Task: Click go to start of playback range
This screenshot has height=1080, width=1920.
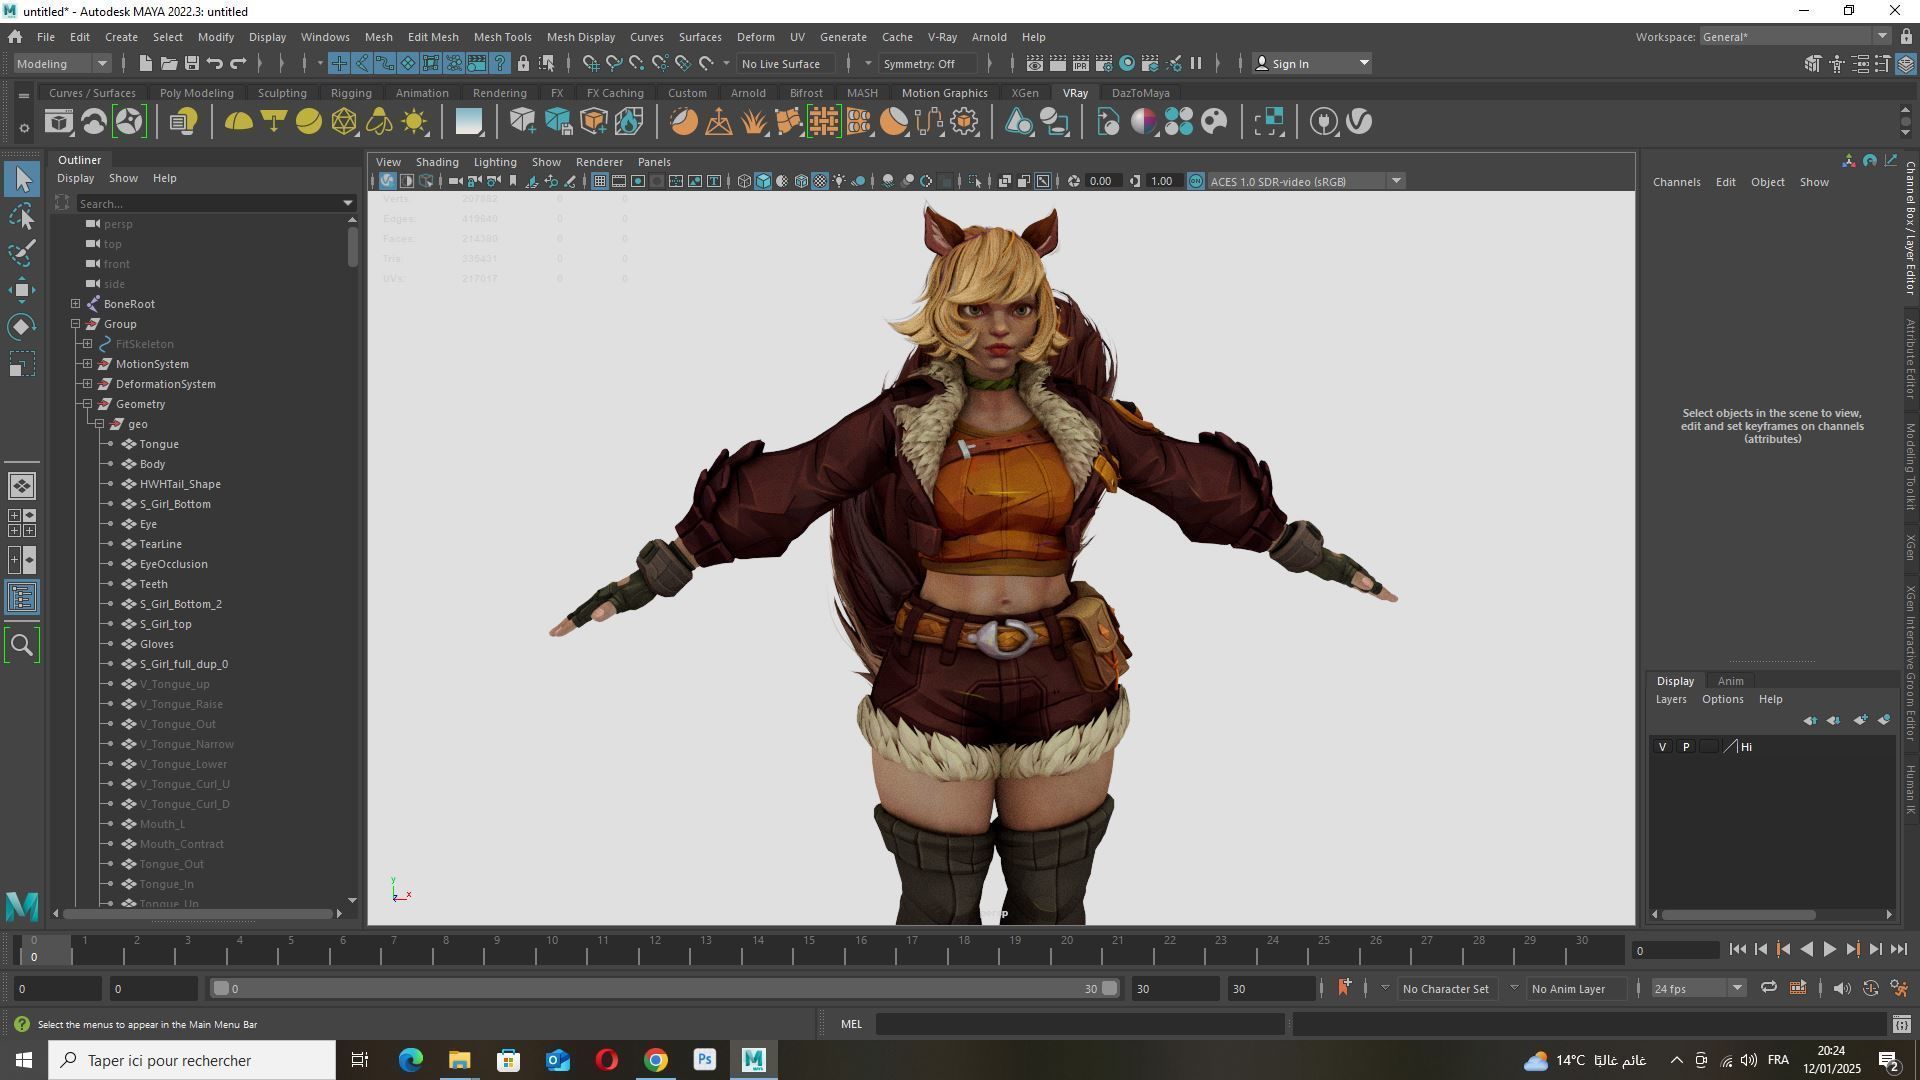Action: [1737, 950]
